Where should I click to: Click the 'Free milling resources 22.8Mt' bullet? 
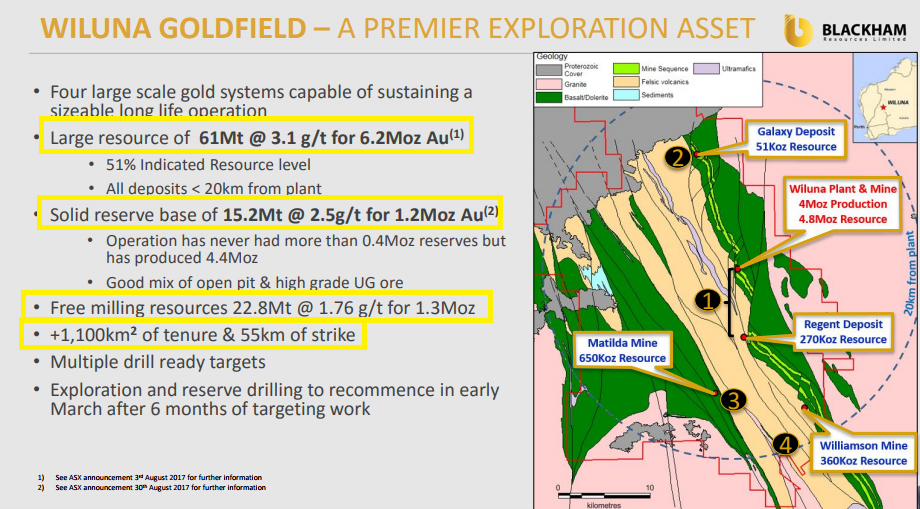coord(262,308)
